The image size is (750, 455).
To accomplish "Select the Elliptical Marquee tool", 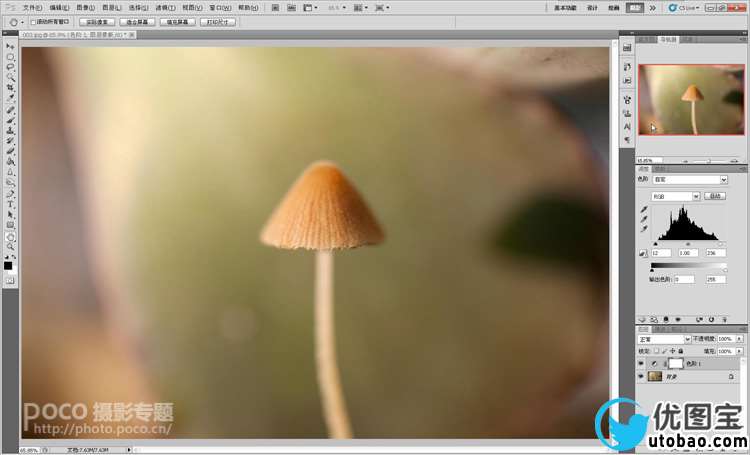I will tap(10, 57).
